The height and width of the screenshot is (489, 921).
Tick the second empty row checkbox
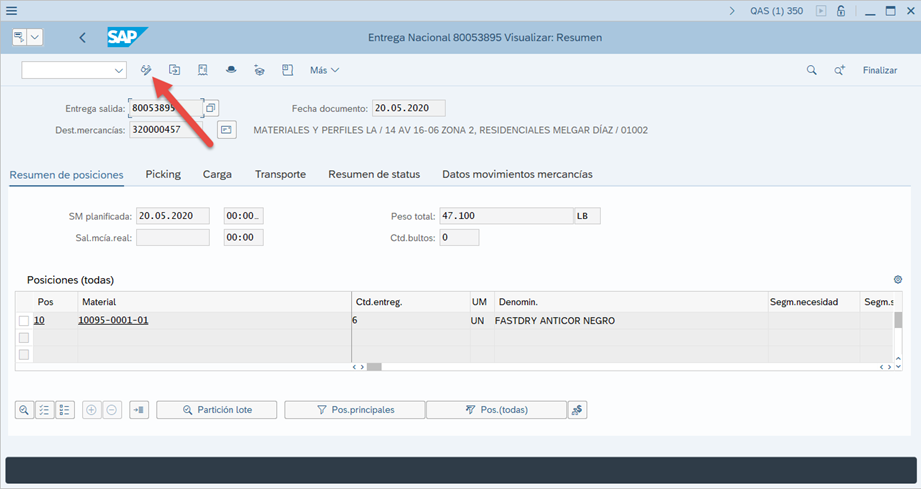point(24,338)
